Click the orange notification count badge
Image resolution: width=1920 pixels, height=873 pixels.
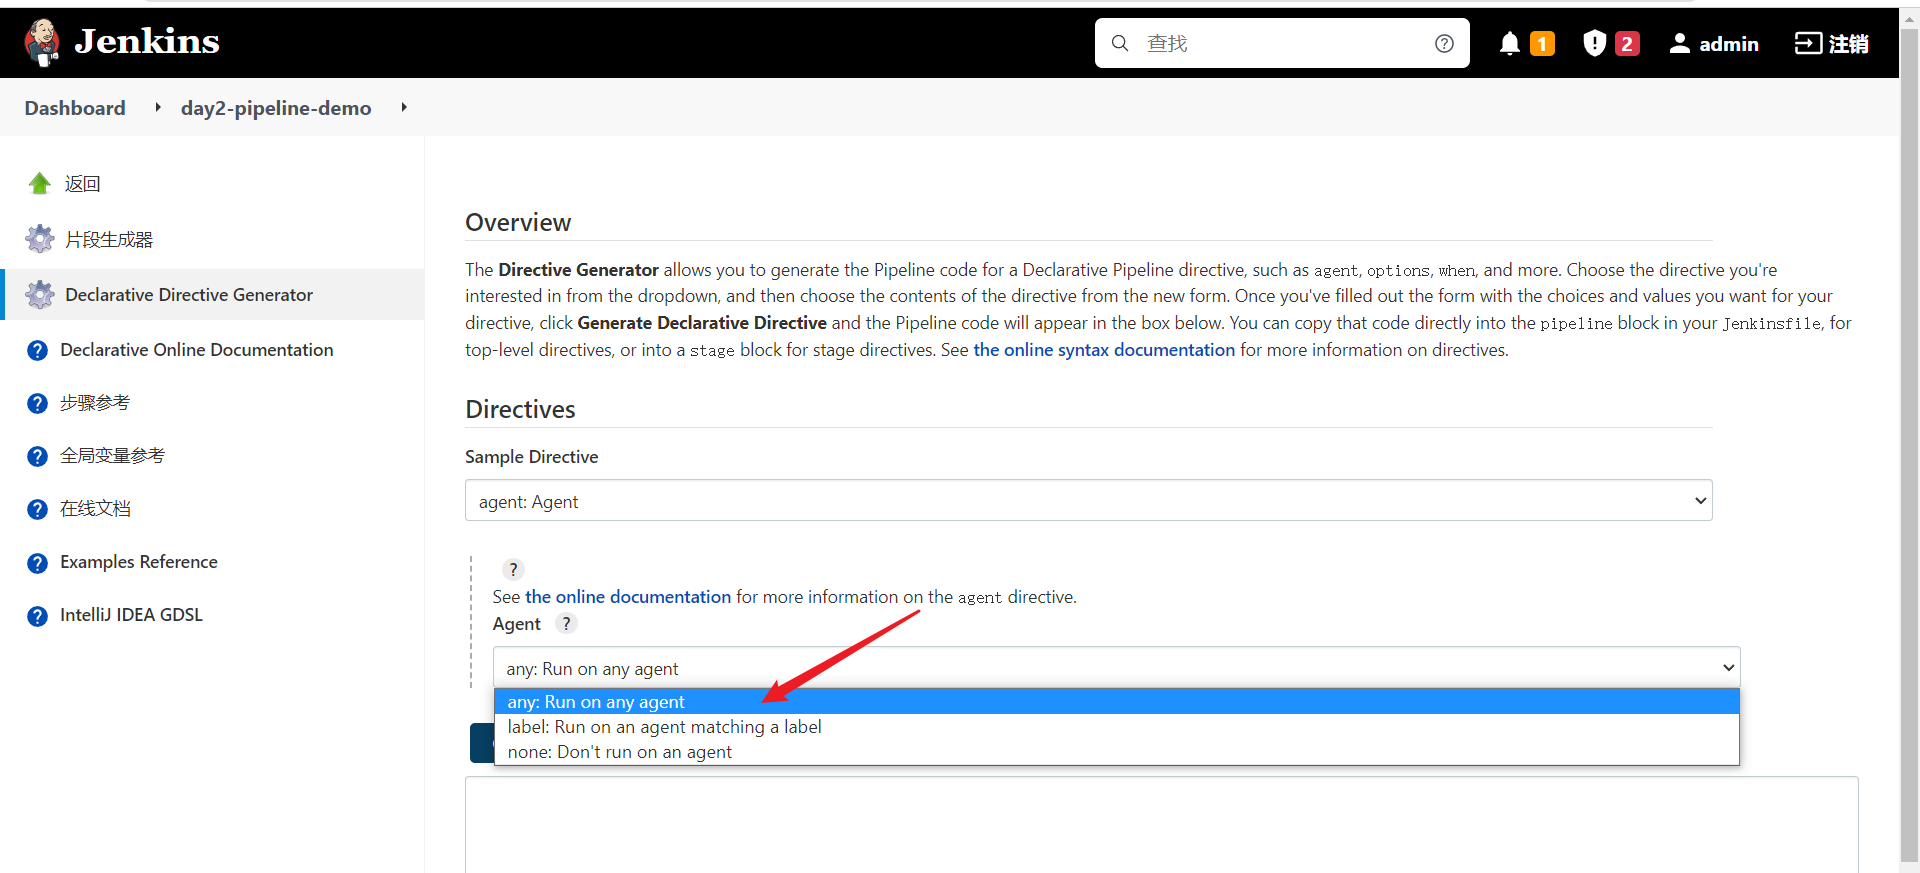[x=1542, y=44]
